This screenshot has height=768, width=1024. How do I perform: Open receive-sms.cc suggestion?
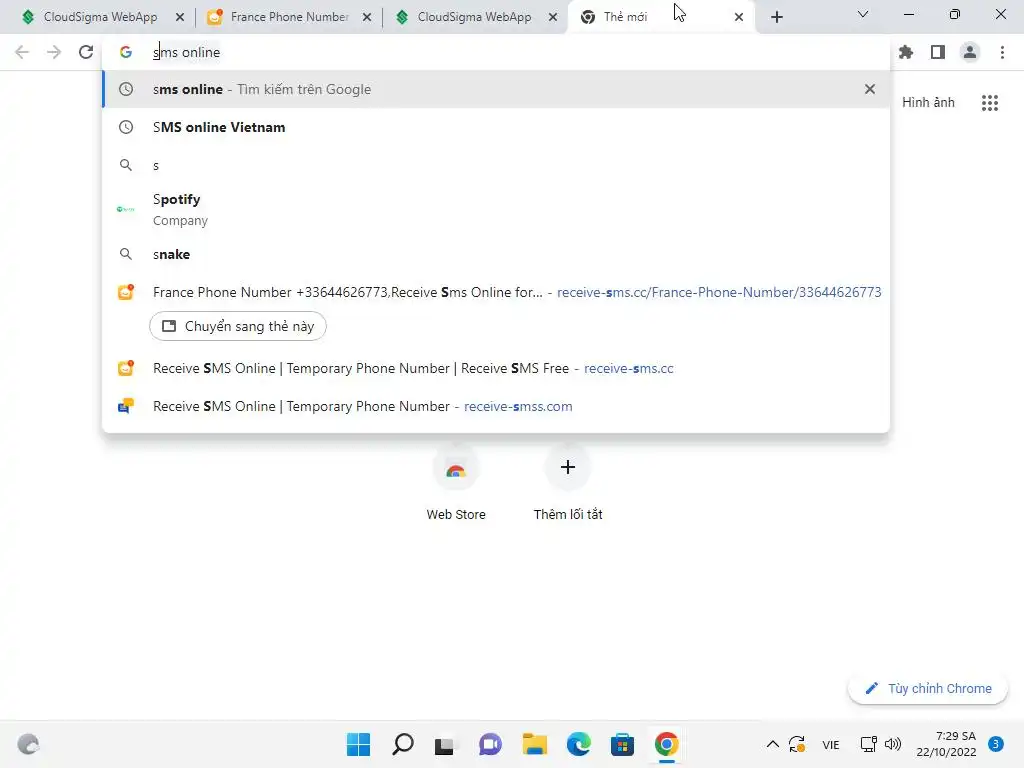point(496,368)
